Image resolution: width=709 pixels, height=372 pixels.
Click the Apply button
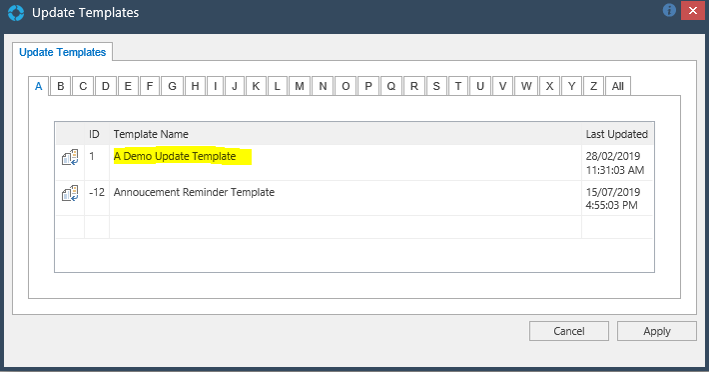tap(657, 331)
